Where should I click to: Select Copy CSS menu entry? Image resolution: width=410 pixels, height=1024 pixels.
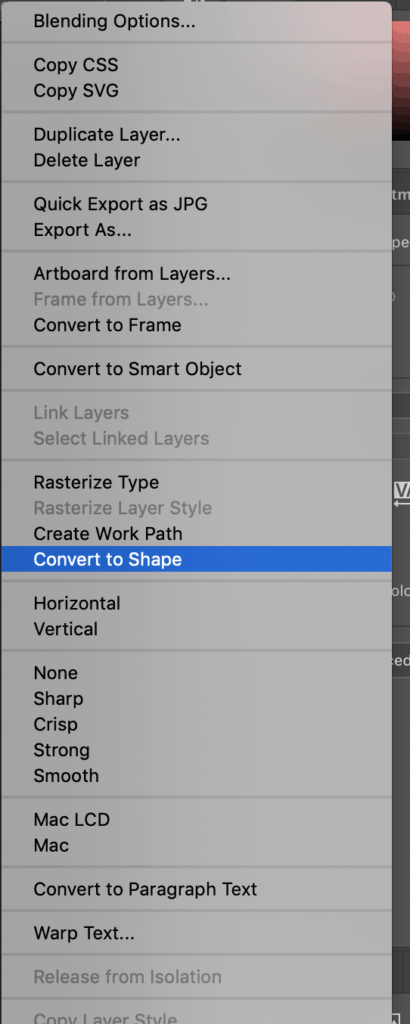coord(196,65)
